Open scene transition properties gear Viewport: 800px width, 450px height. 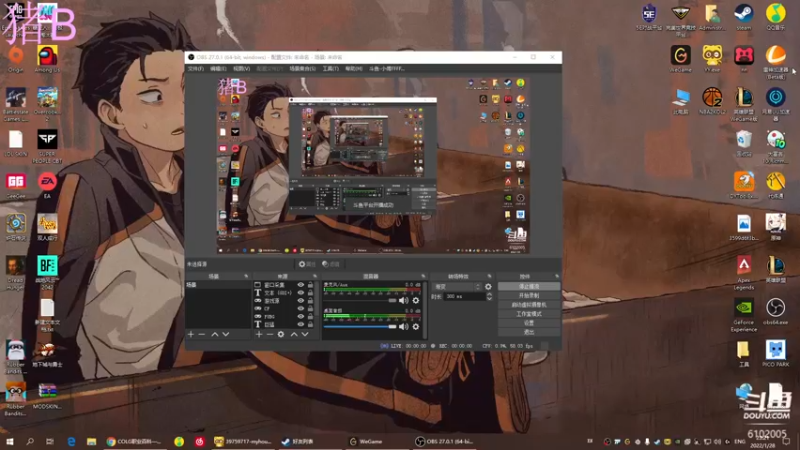click(x=488, y=287)
